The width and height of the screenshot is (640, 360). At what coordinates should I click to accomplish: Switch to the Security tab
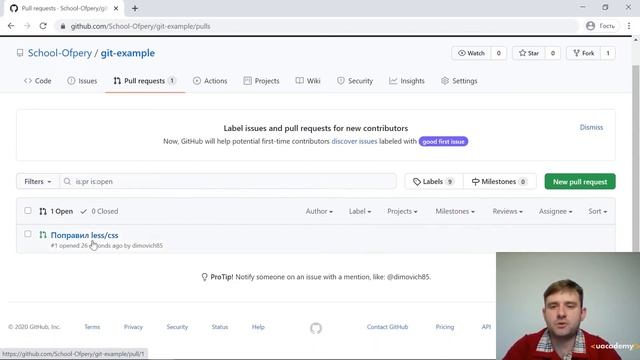355,81
